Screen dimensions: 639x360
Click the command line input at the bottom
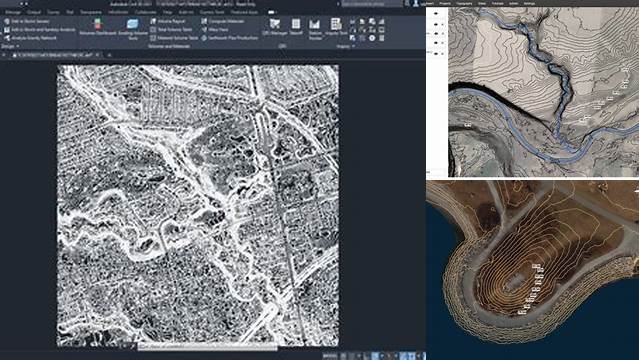click(x=207, y=347)
